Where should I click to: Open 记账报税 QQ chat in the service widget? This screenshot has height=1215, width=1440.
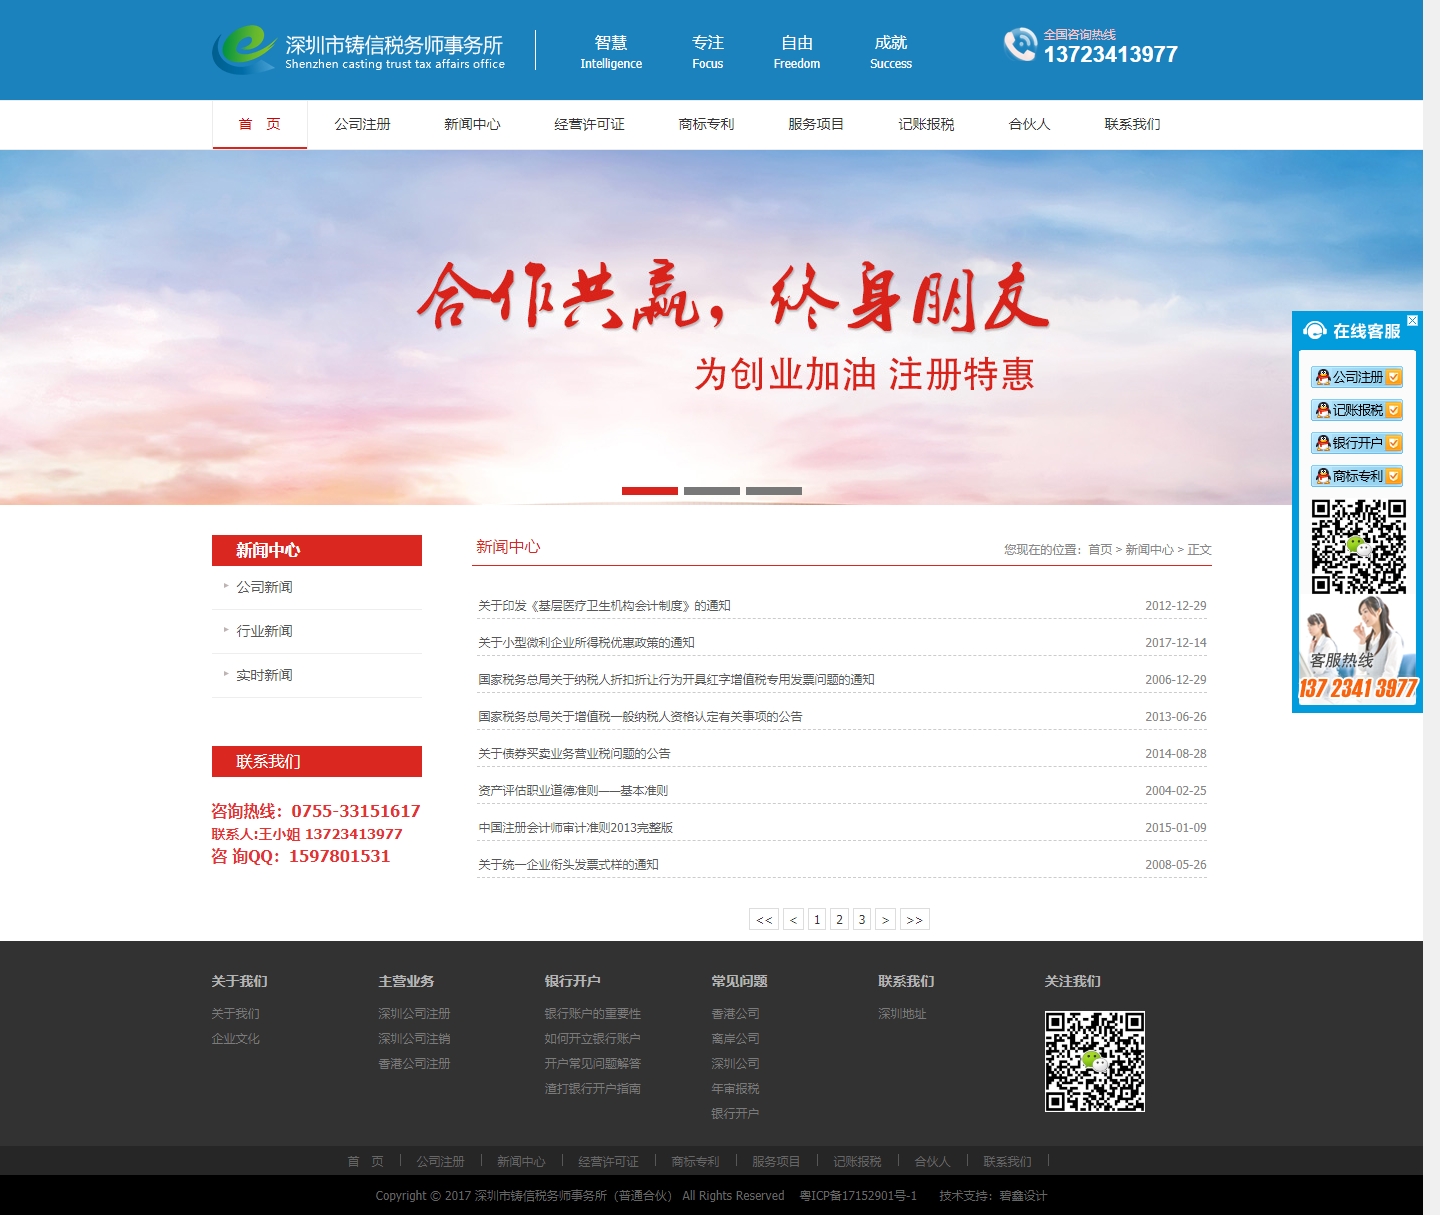coord(1357,410)
